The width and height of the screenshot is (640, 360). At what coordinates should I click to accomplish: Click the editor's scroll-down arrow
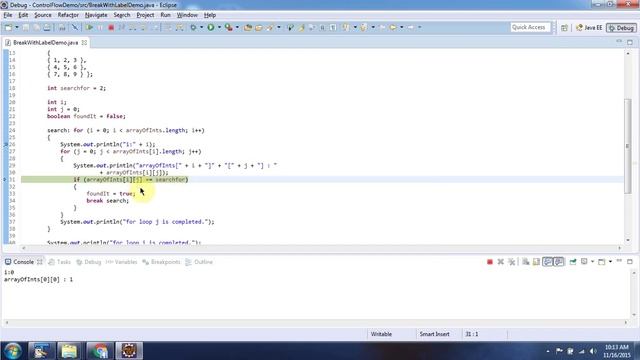coord(628,240)
